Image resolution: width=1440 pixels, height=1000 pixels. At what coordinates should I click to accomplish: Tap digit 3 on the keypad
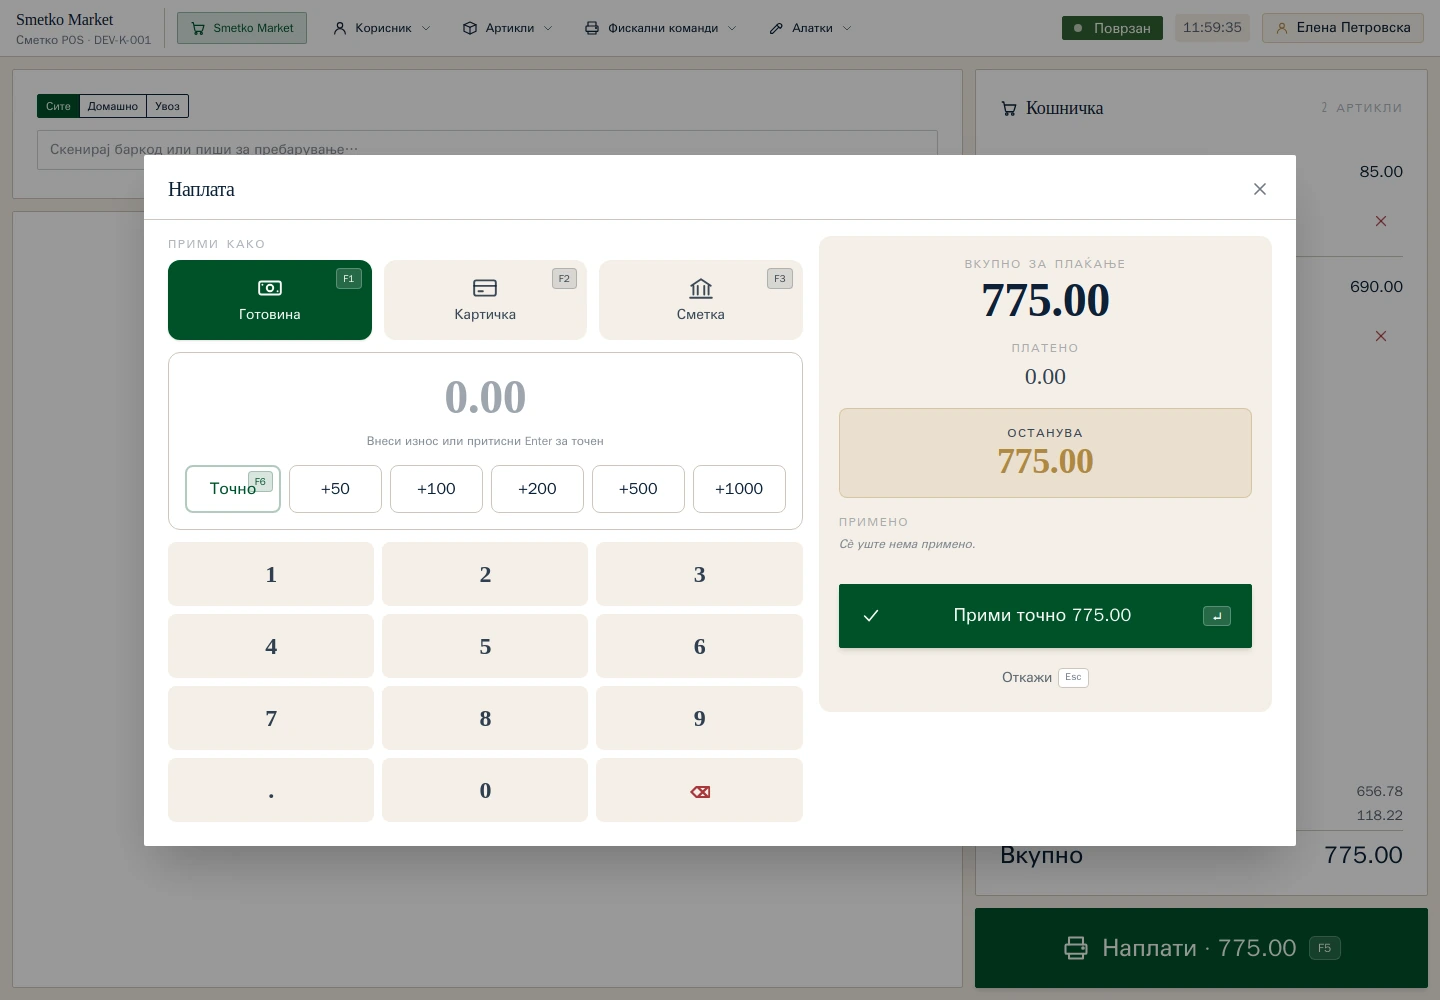coord(700,574)
